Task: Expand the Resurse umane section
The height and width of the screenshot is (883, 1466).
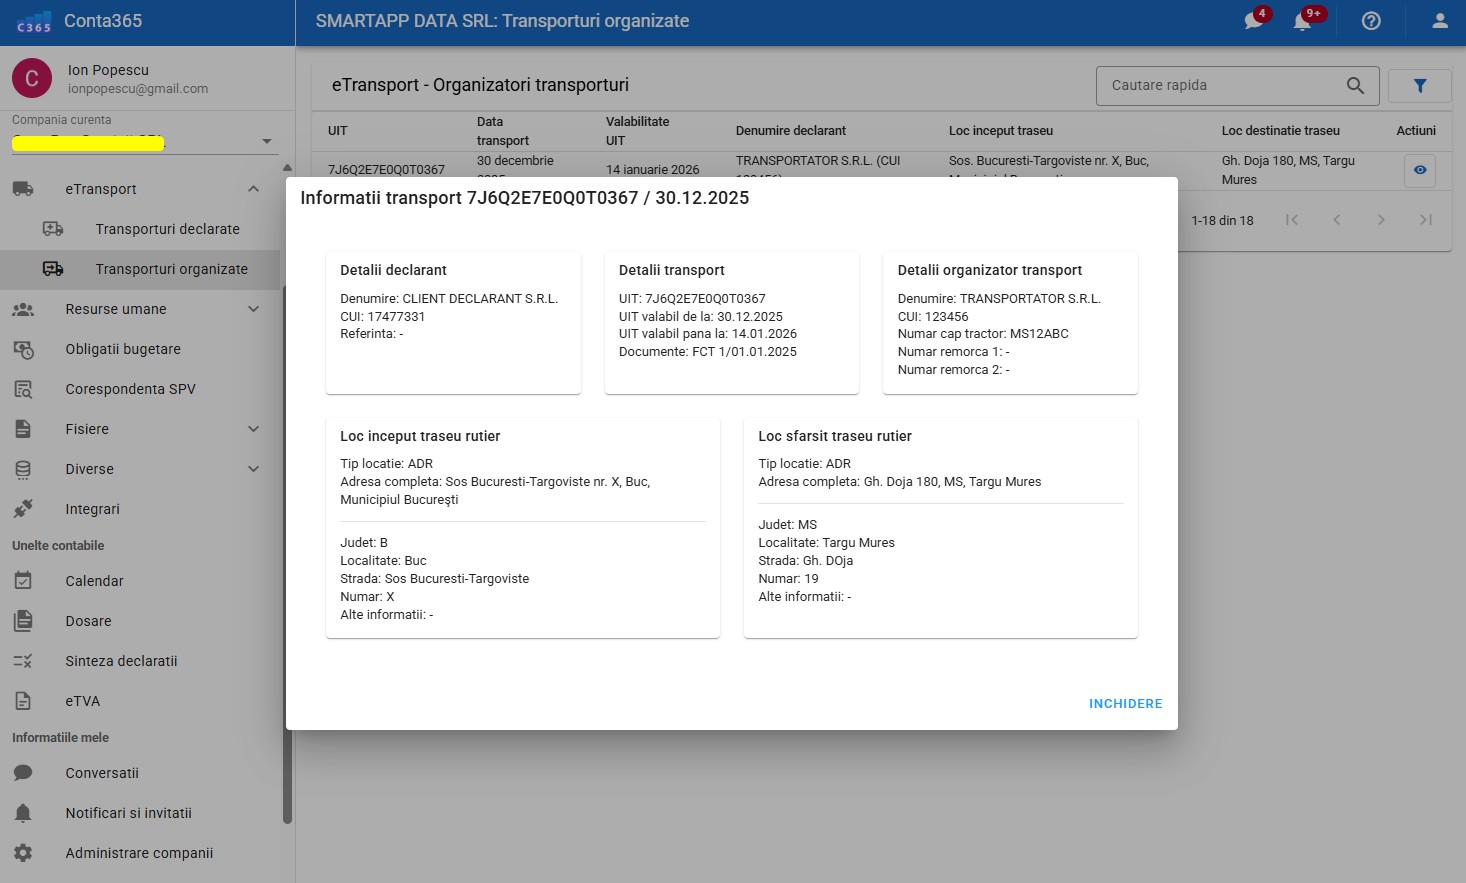Action: [x=253, y=309]
